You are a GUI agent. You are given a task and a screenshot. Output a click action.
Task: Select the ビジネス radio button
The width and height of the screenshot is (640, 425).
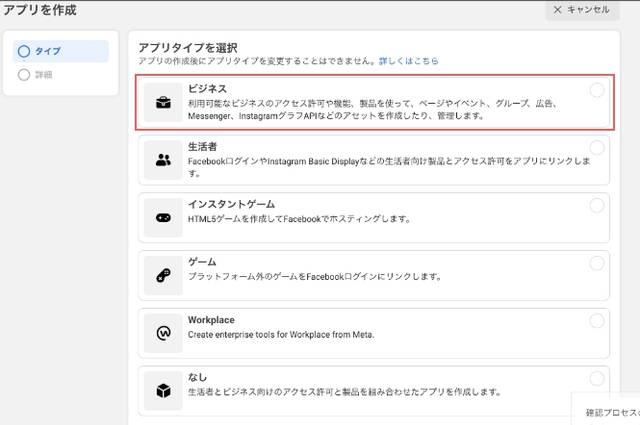coord(597,90)
